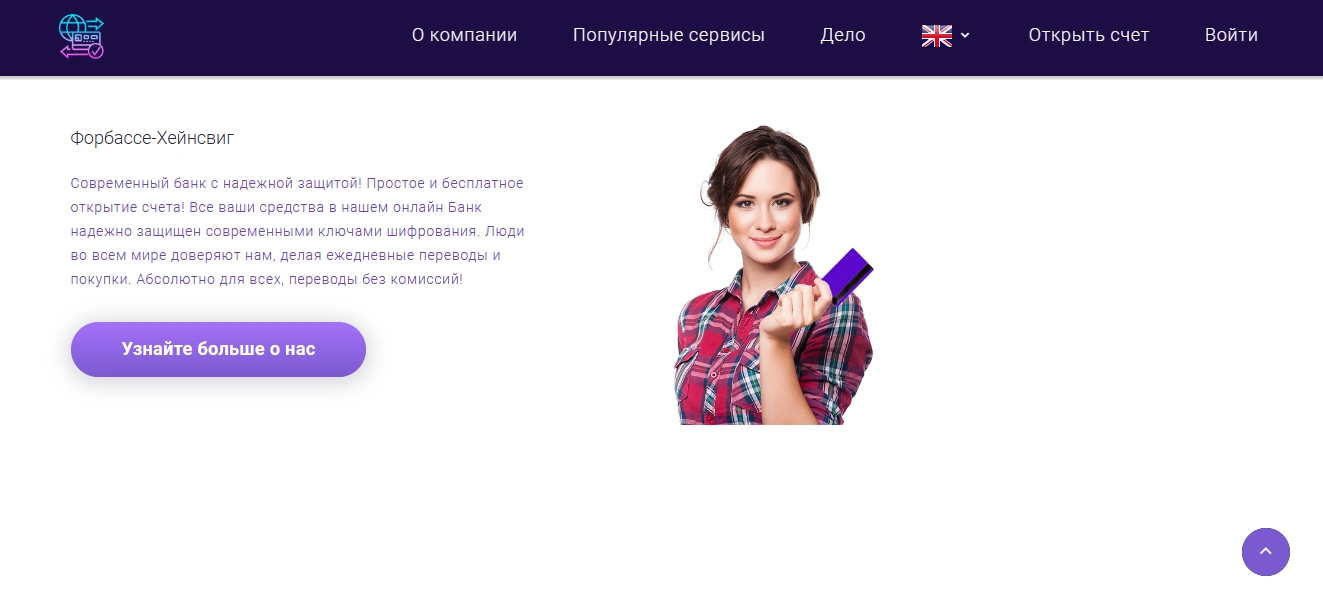Select Войти to log in

[x=1231, y=35]
